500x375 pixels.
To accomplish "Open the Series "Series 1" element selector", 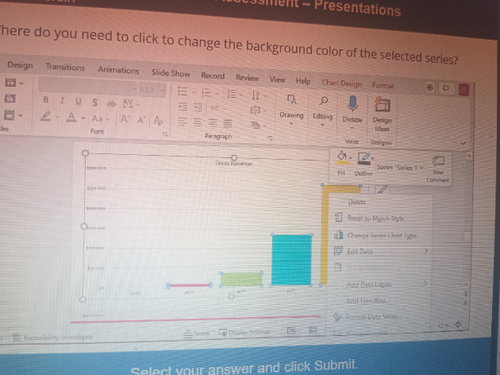I will (400, 167).
